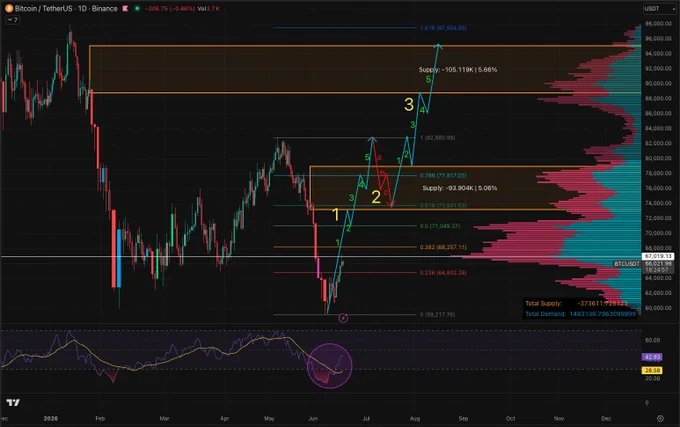Open the USDT currency dropdown

tap(660, 9)
